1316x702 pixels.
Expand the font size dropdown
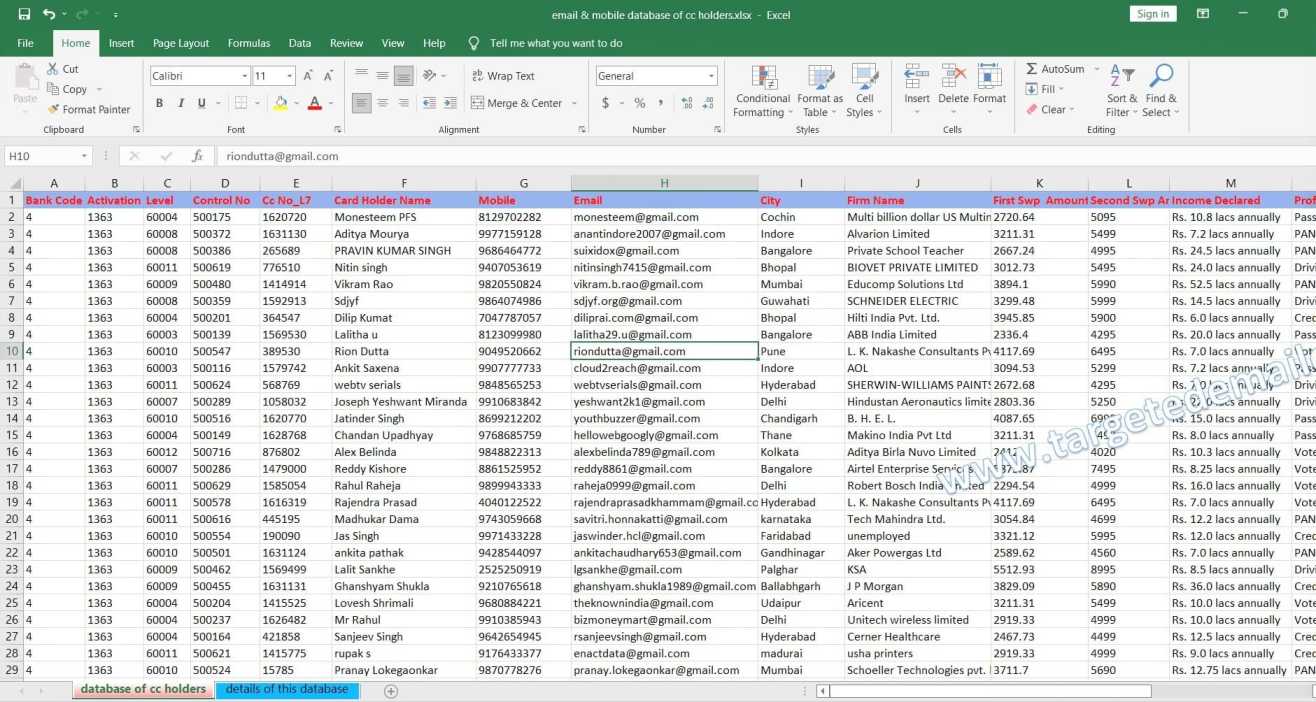coord(290,76)
